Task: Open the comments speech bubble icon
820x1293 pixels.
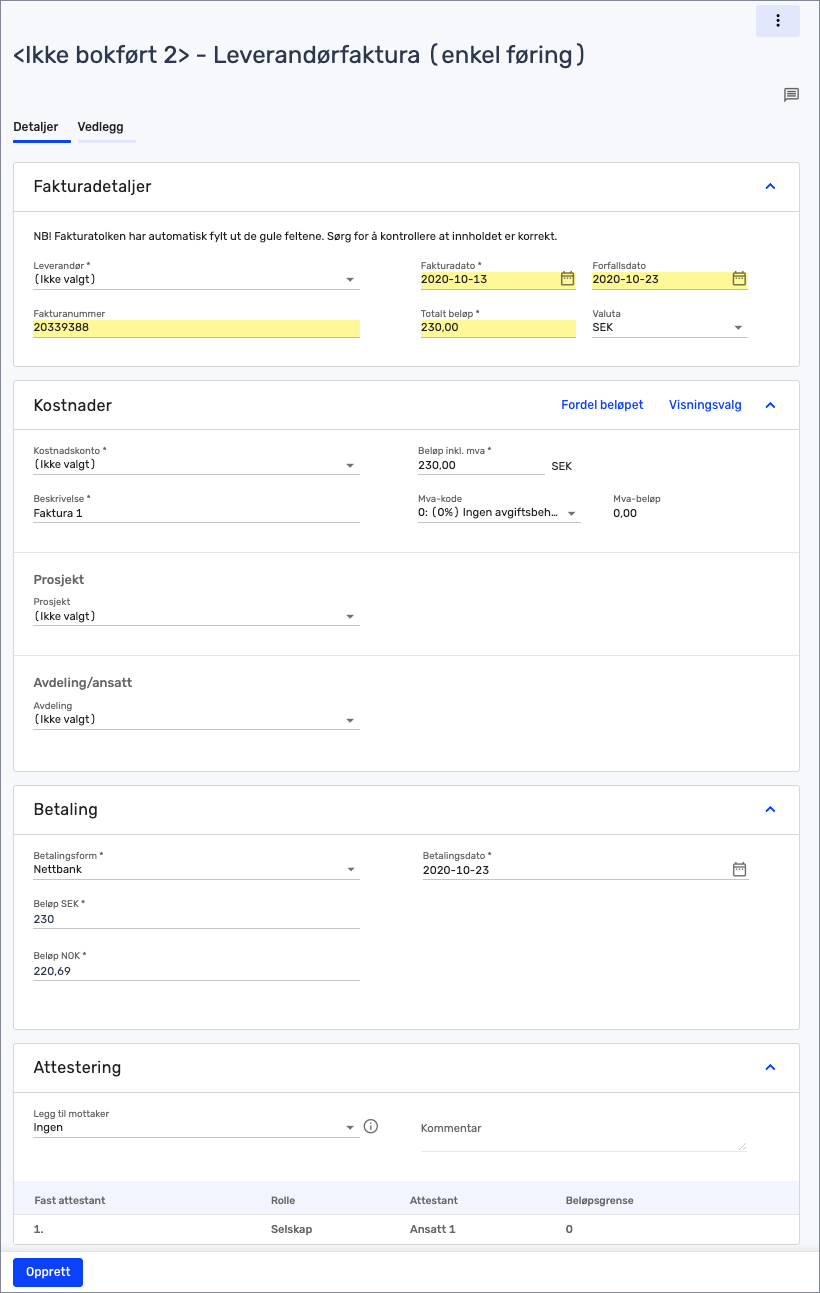Action: pyautogui.click(x=791, y=95)
